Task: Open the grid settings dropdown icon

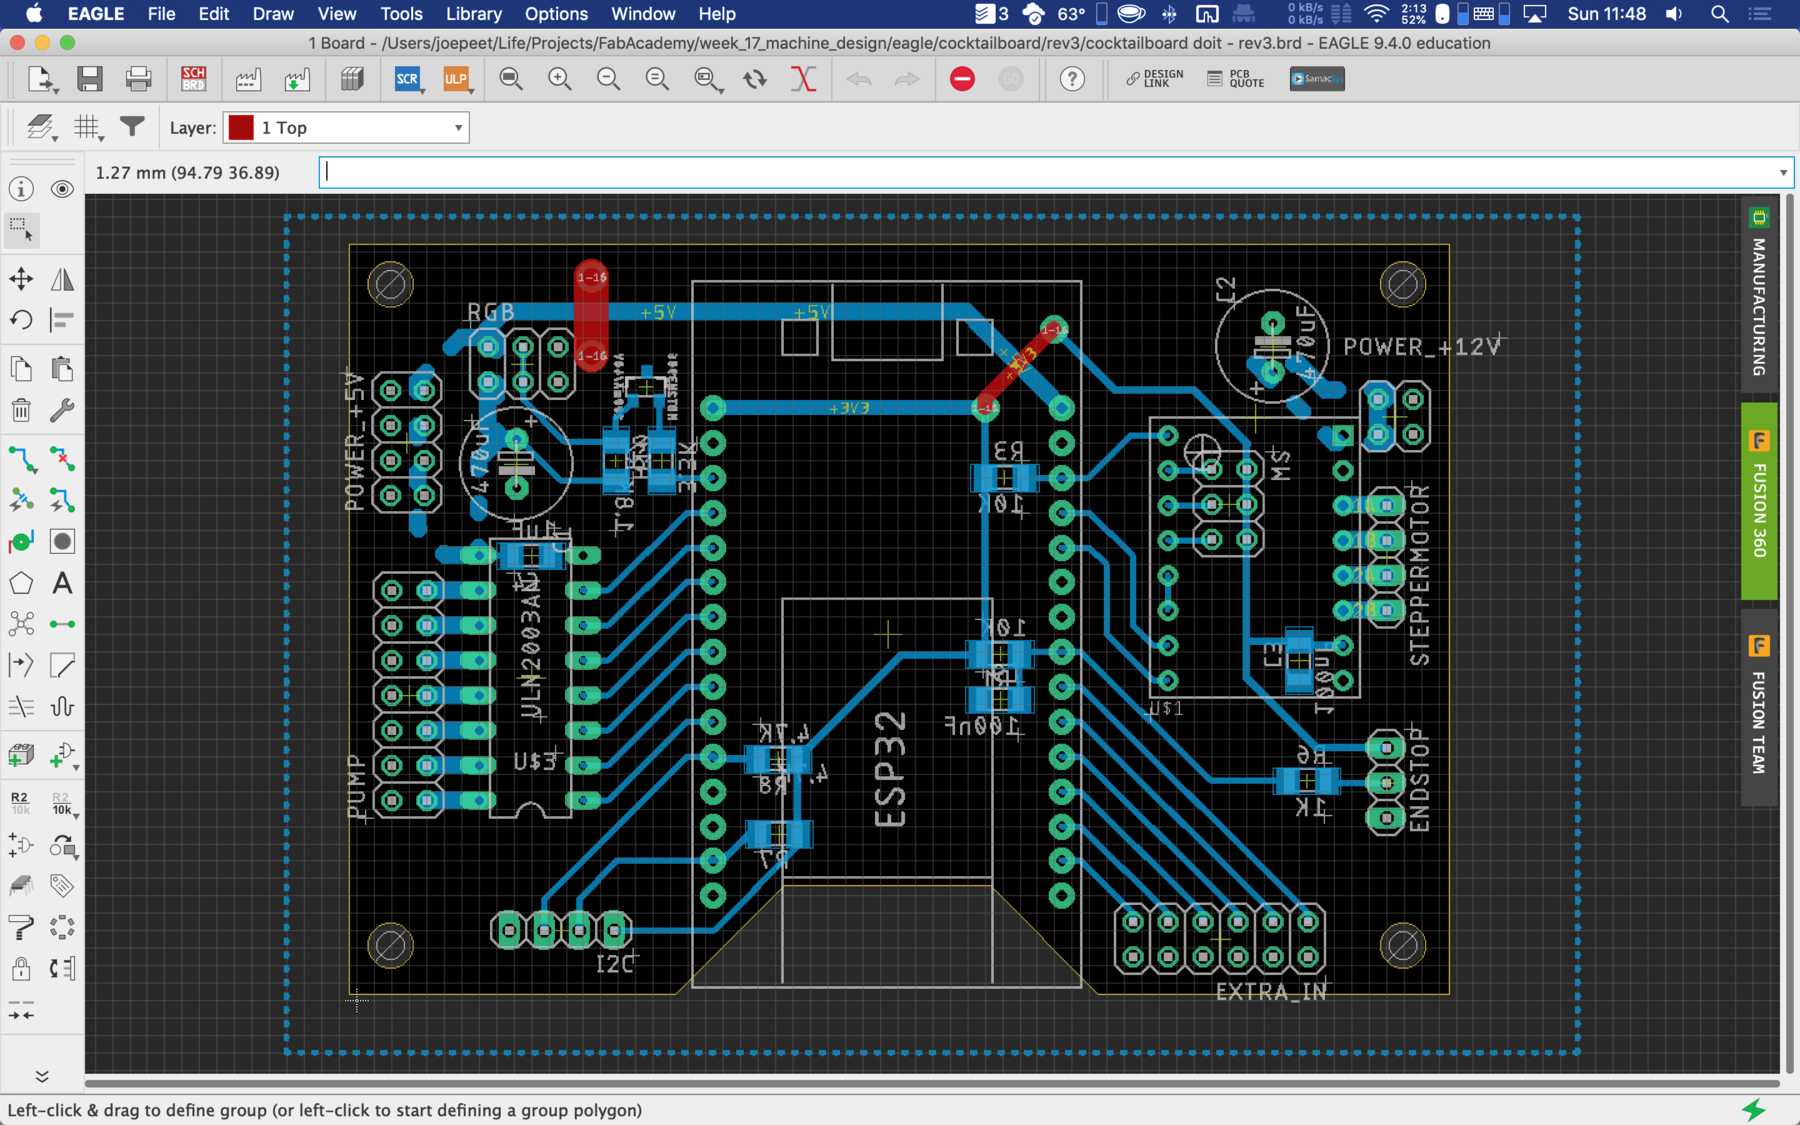Action: point(88,127)
